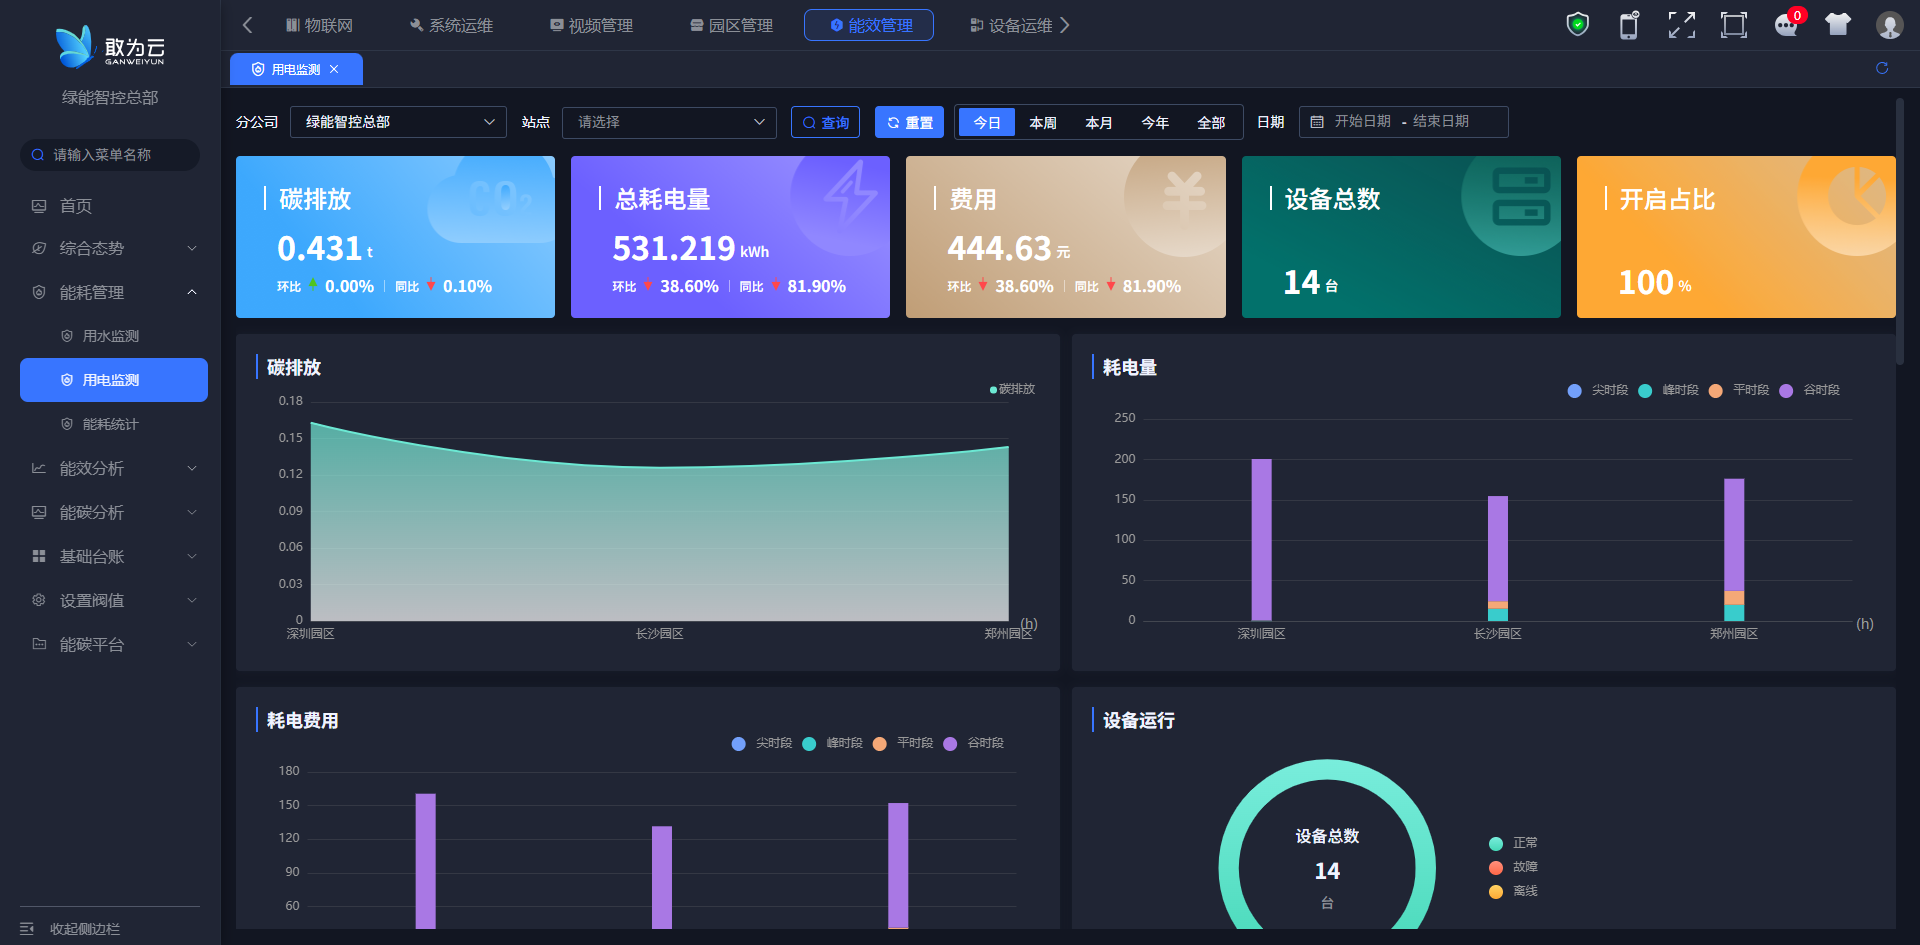
Task: Click the 能耗管理 shield icon in sidebar
Action: tap(39, 292)
